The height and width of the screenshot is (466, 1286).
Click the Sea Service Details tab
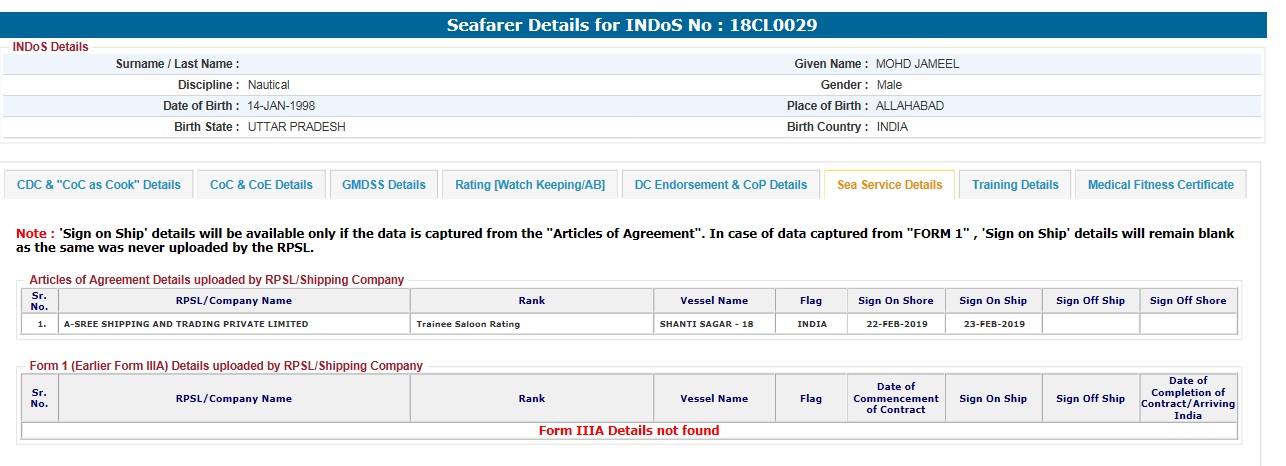click(889, 185)
